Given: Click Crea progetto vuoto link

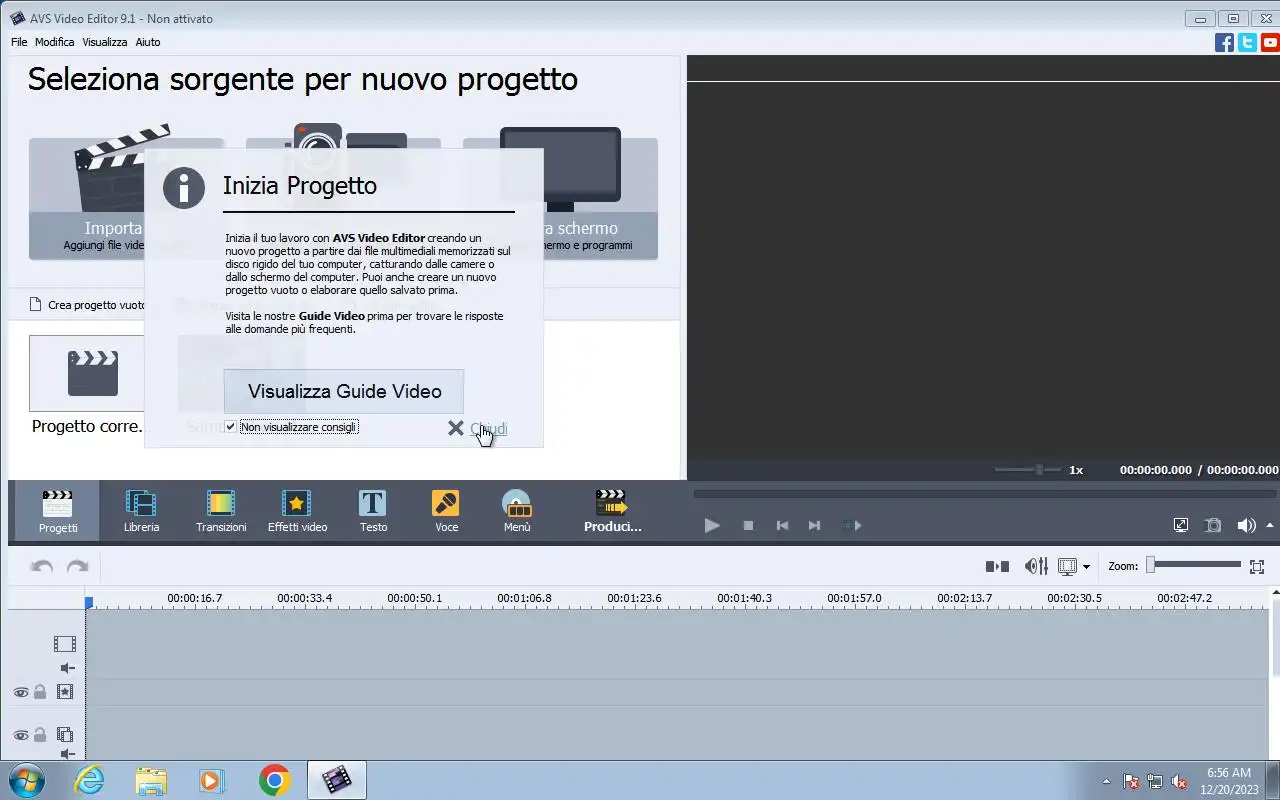Looking at the screenshot, I should [88, 305].
